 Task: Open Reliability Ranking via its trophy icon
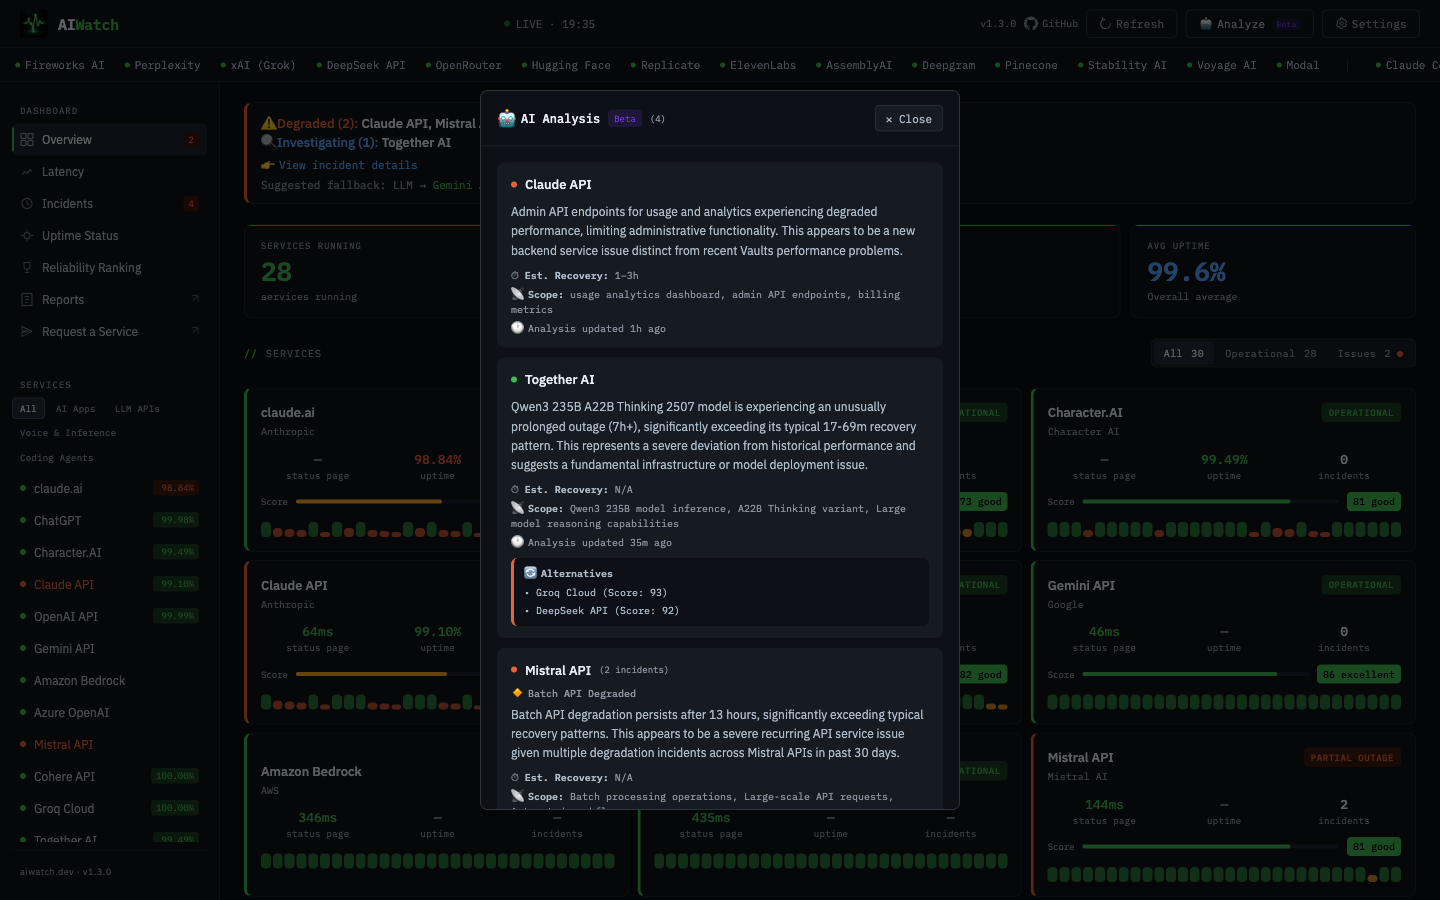27,267
